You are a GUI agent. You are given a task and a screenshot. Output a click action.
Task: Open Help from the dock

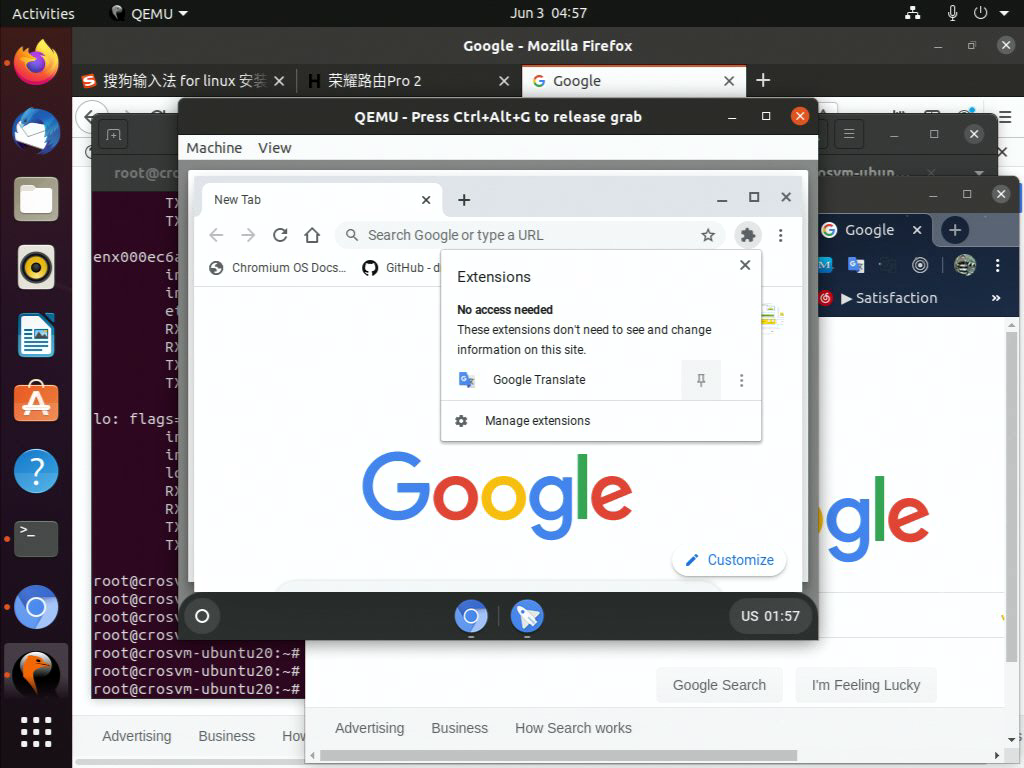coord(36,471)
